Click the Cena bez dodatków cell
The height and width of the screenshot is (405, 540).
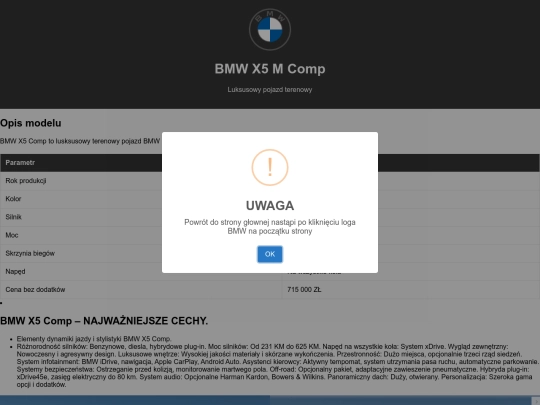141,290
